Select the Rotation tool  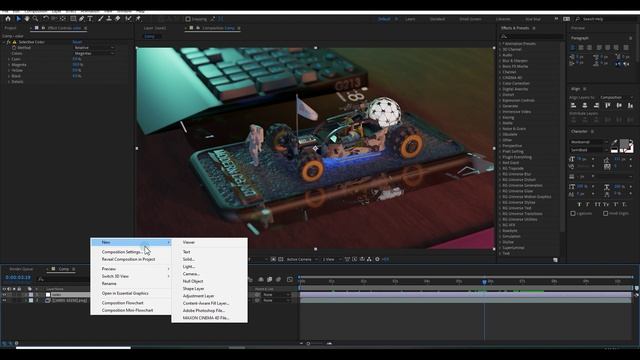pyautogui.click(x=46, y=19)
